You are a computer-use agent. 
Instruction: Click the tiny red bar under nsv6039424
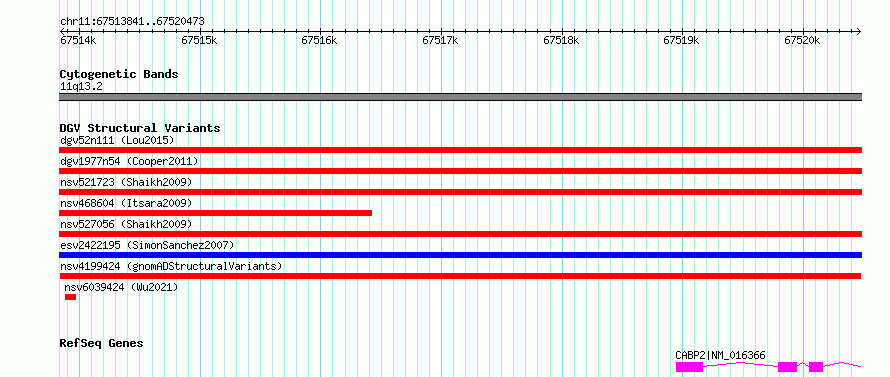[70, 297]
